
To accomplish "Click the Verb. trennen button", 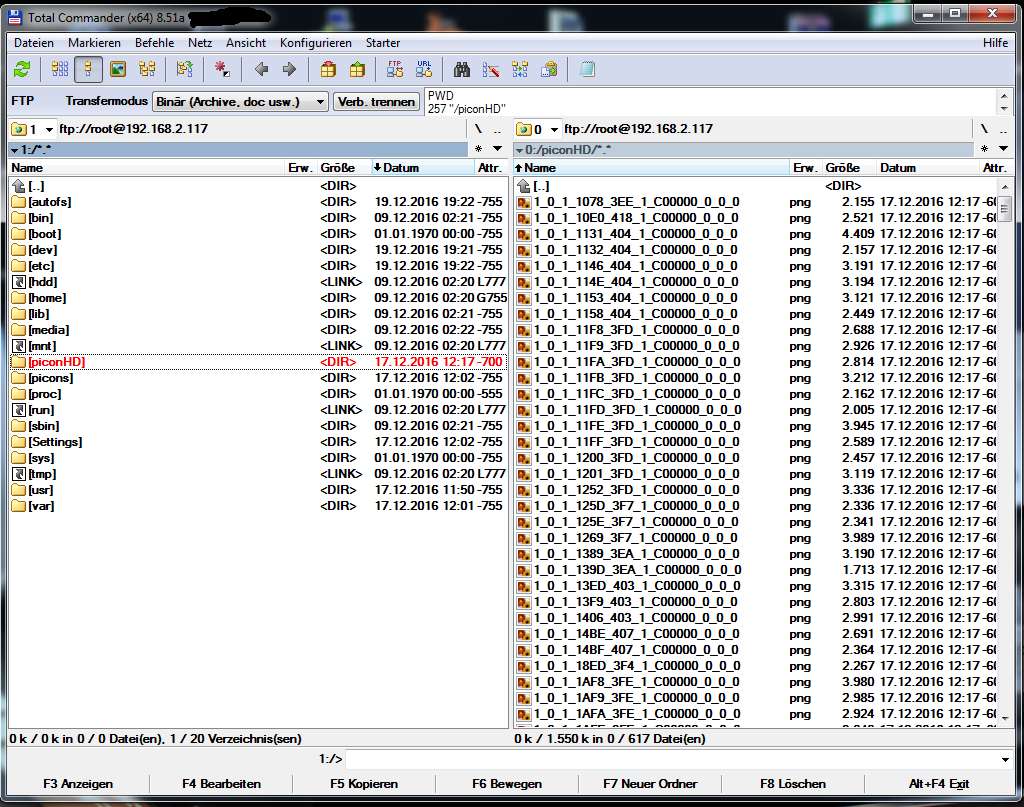I will [376, 102].
